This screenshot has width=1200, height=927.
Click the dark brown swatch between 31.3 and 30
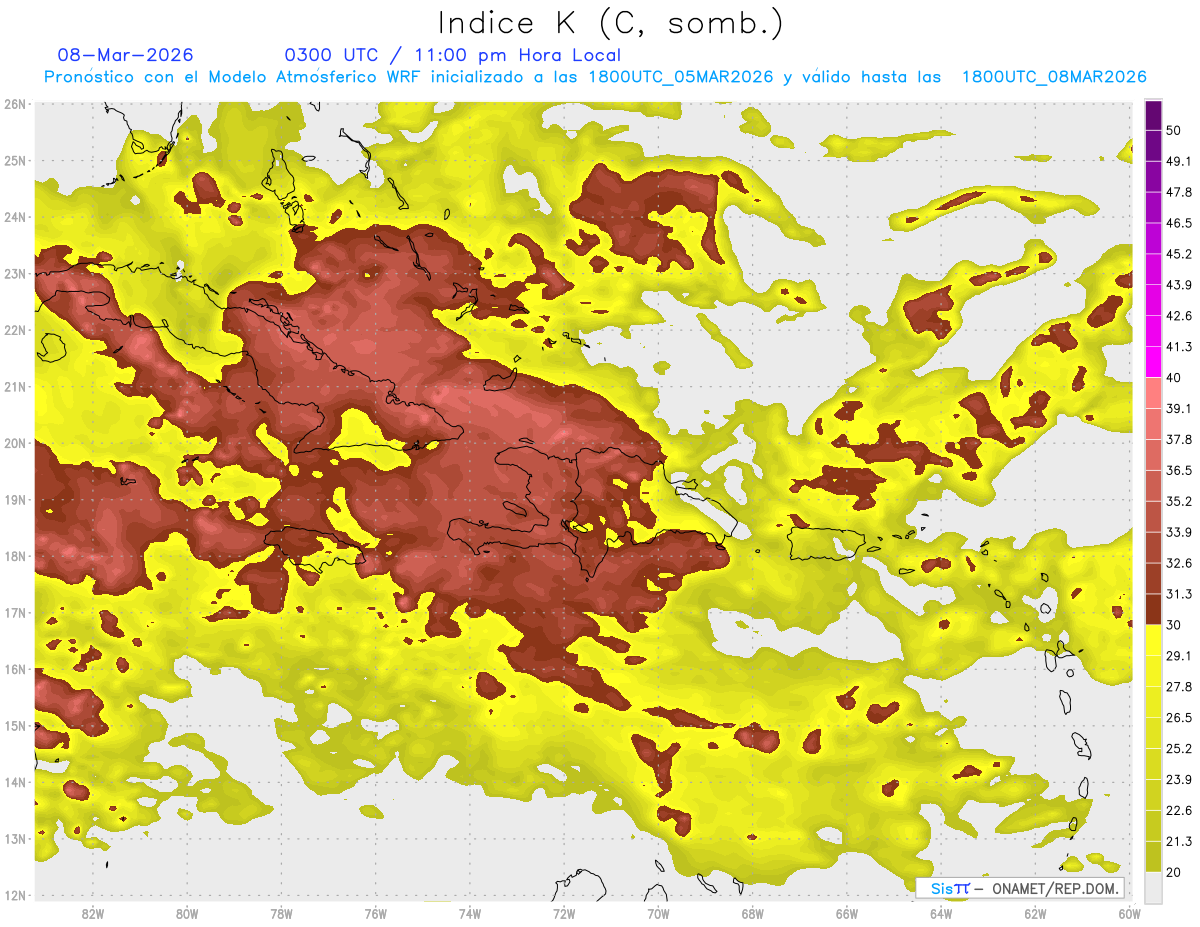[x=1153, y=609]
